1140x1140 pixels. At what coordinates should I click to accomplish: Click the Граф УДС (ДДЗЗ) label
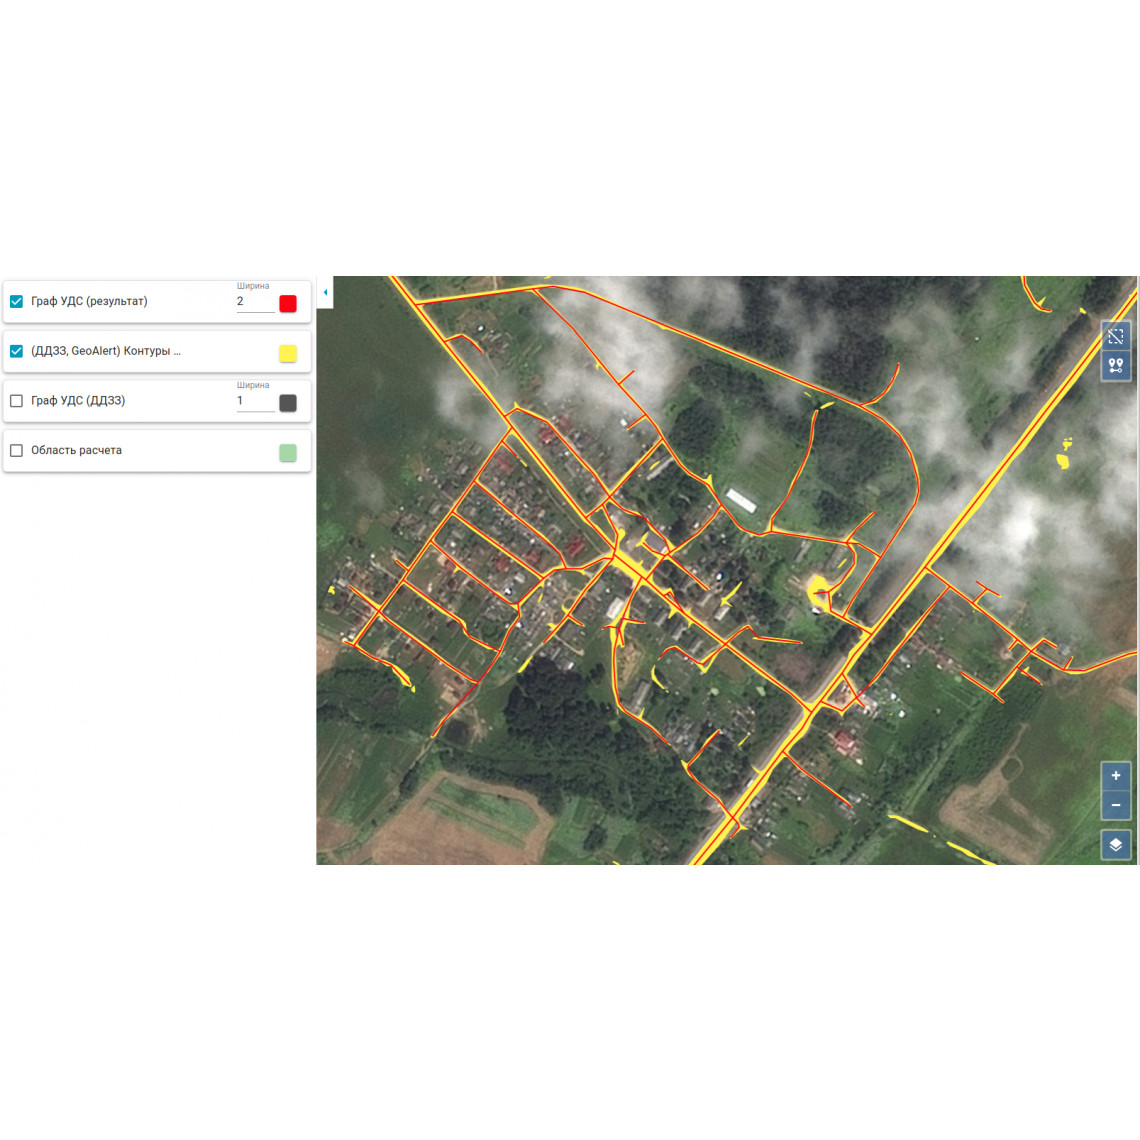[78, 401]
